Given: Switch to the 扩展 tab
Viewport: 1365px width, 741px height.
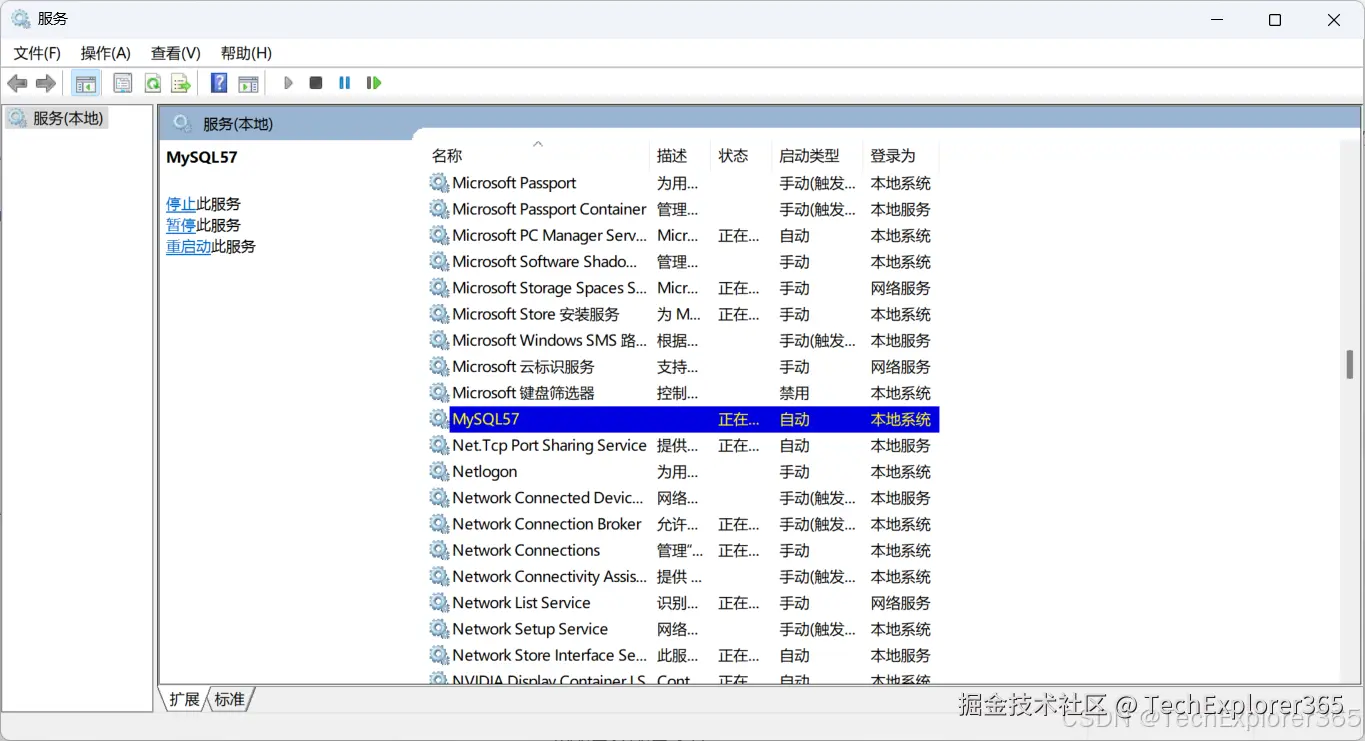Looking at the screenshot, I should pyautogui.click(x=184, y=699).
